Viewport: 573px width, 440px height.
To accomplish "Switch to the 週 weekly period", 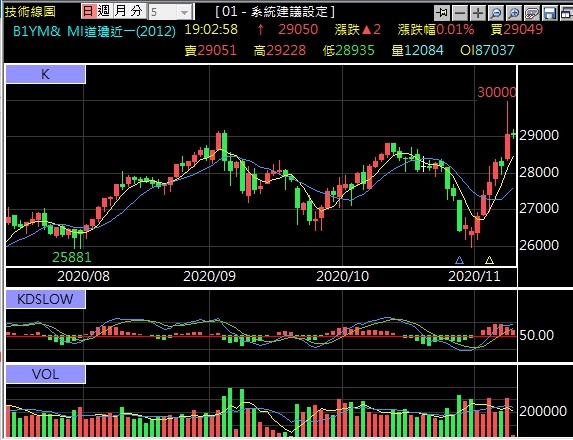I will (105, 11).
